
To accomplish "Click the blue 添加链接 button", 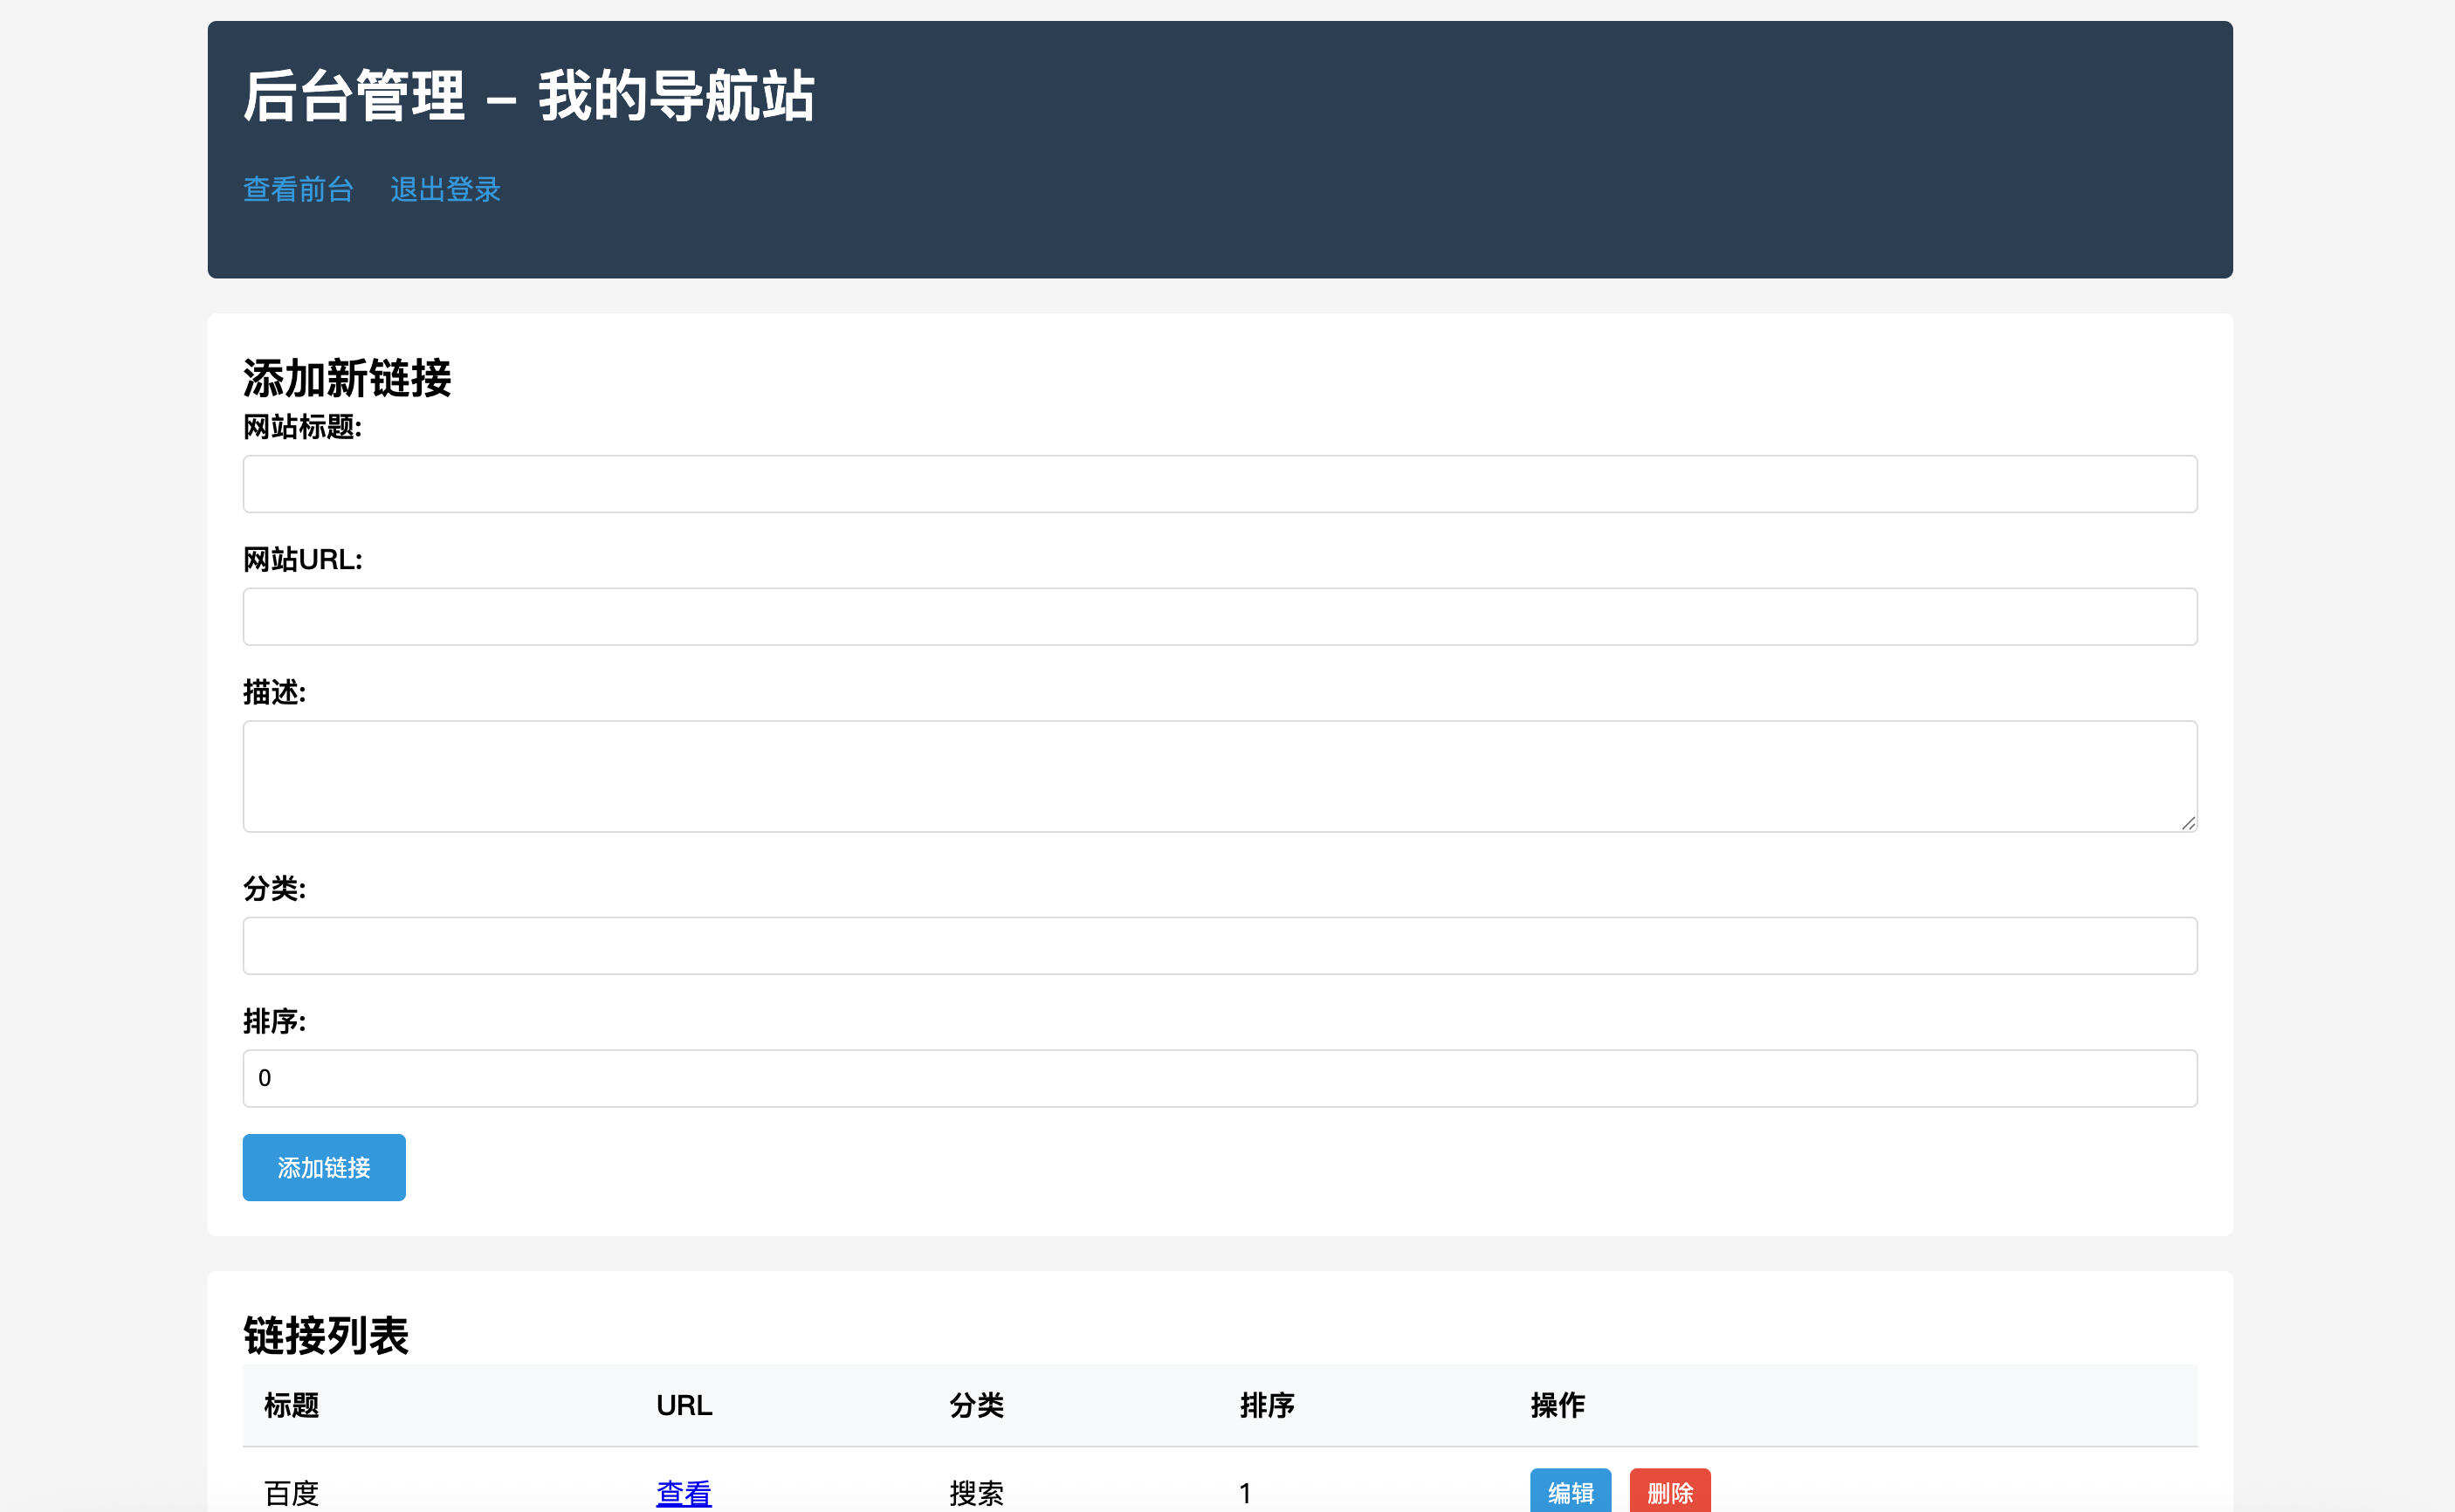I will click(x=323, y=1167).
